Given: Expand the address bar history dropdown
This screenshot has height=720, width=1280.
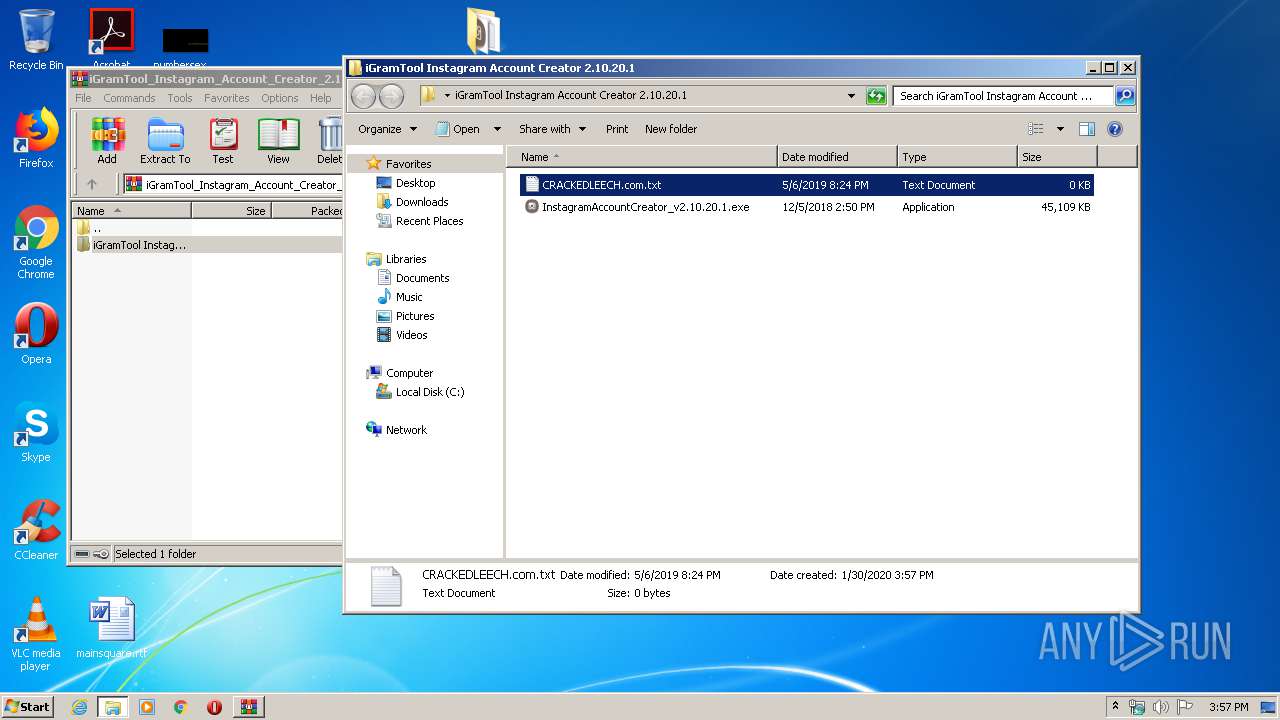Looking at the screenshot, I should pyautogui.click(x=851, y=96).
